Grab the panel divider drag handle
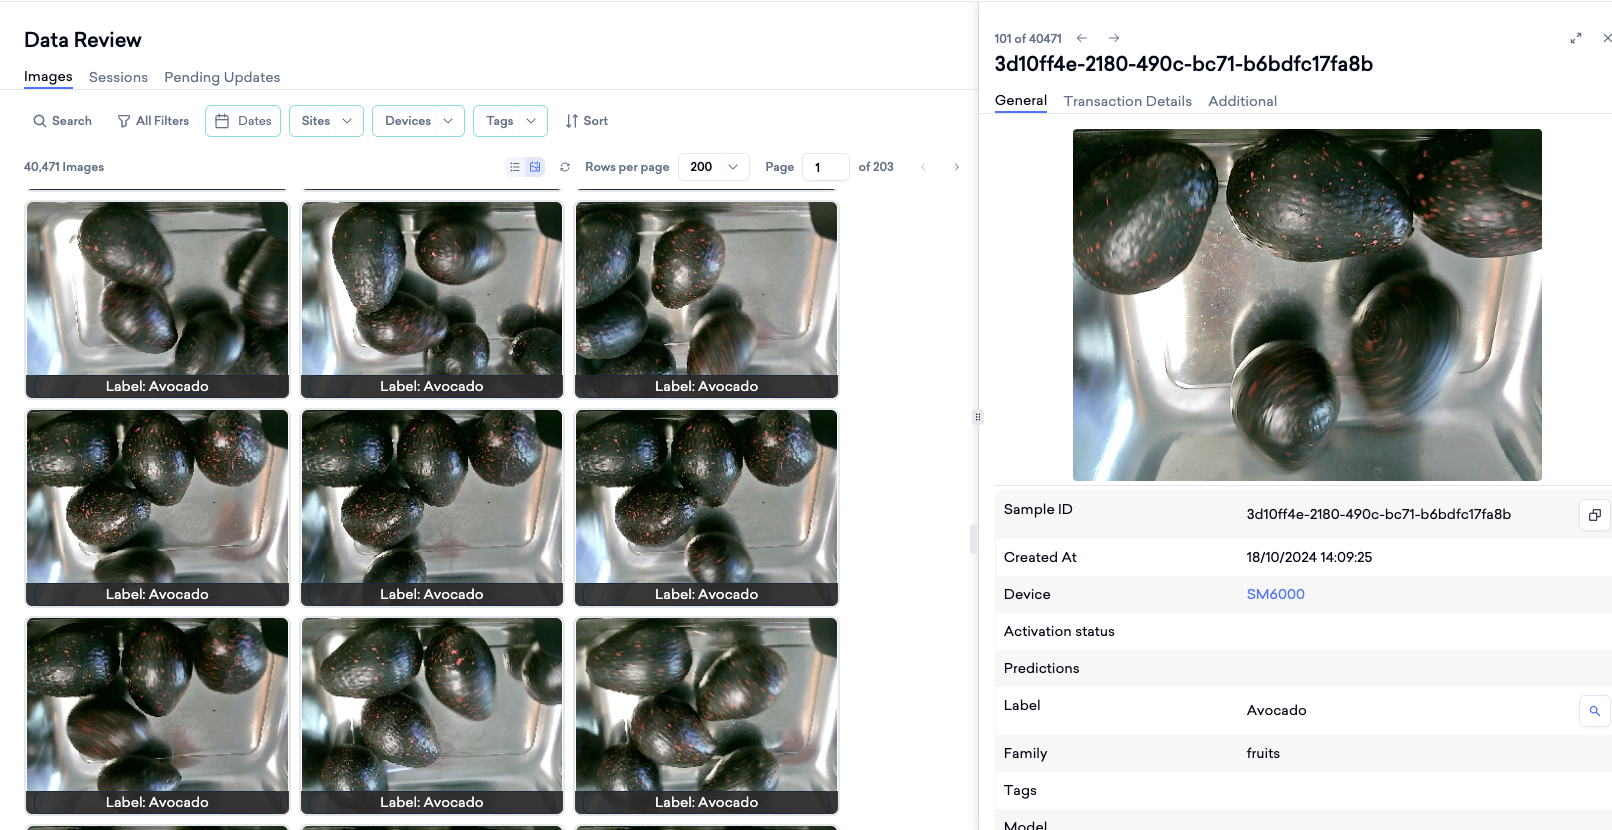 (x=978, y=417)
